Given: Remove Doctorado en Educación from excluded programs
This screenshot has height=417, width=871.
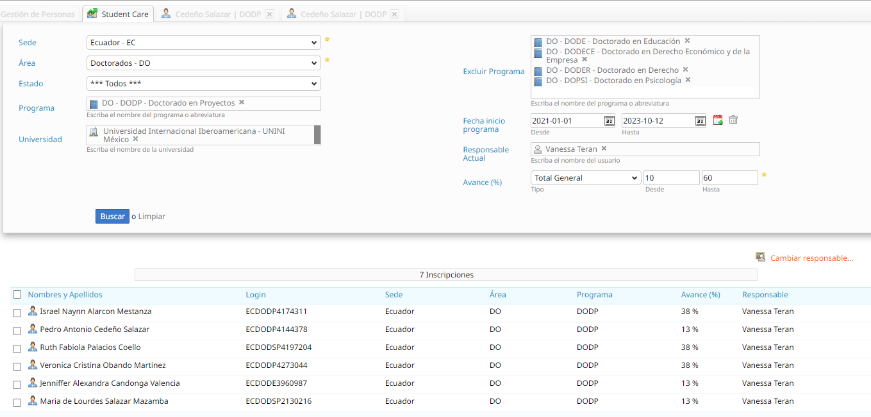Looking at the screenshot, I should coord(687,41).
